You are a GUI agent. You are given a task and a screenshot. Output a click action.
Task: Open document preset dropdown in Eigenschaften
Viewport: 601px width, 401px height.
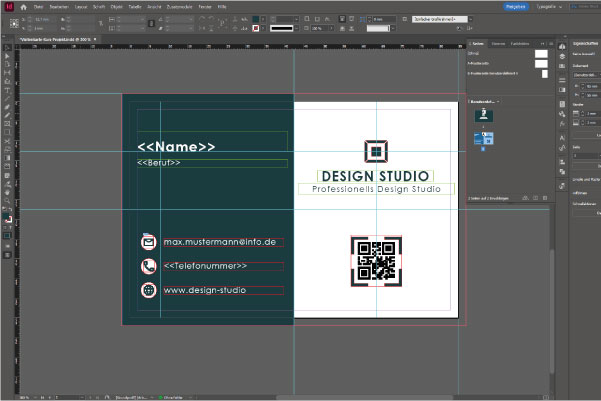coord(587,75)
